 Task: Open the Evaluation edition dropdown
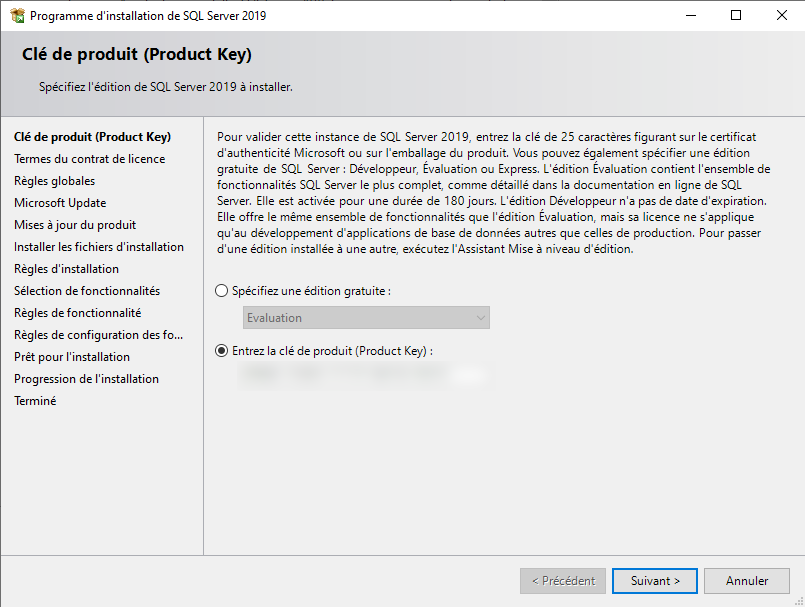pos(366,318)
